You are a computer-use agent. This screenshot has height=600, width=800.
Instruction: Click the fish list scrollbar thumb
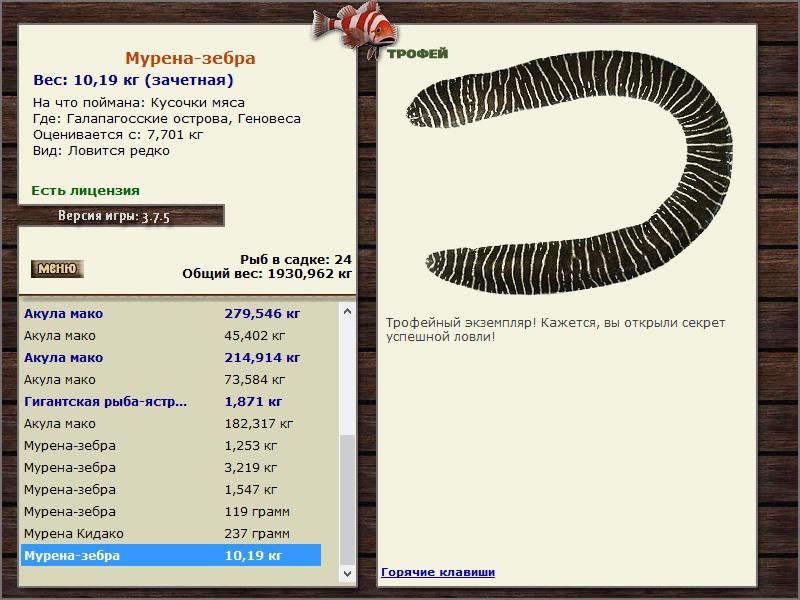347,500
